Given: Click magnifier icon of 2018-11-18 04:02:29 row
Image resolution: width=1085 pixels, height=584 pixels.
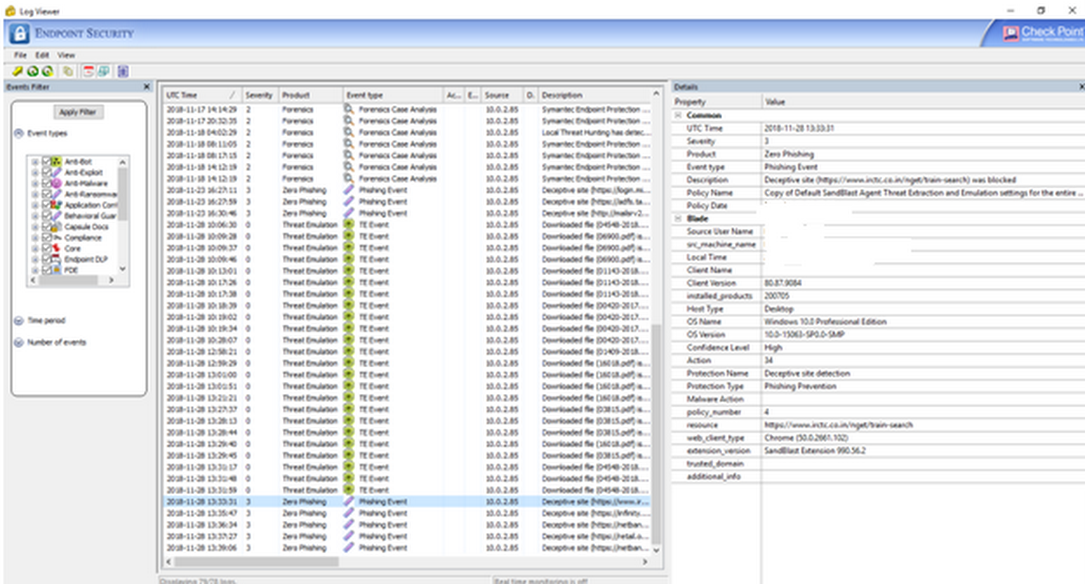Looking at the screenshot, I should (x=349, y=132).
